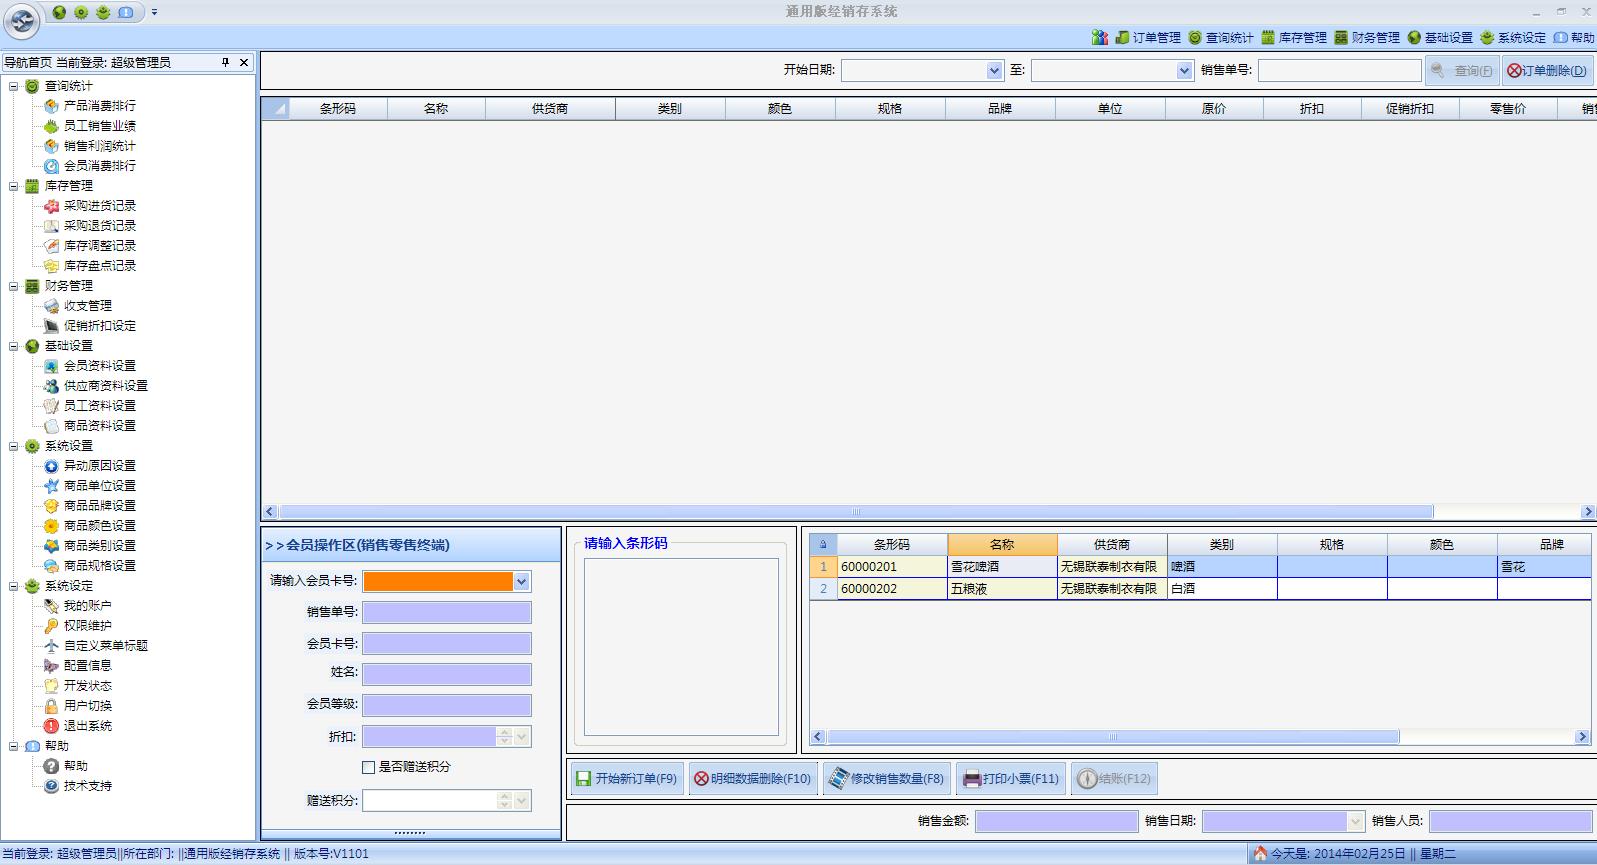Image resolution: width=1597 pixels, height=865 pixels.
Task: Collapse the 查询统计 tree node
Action: 14,86
